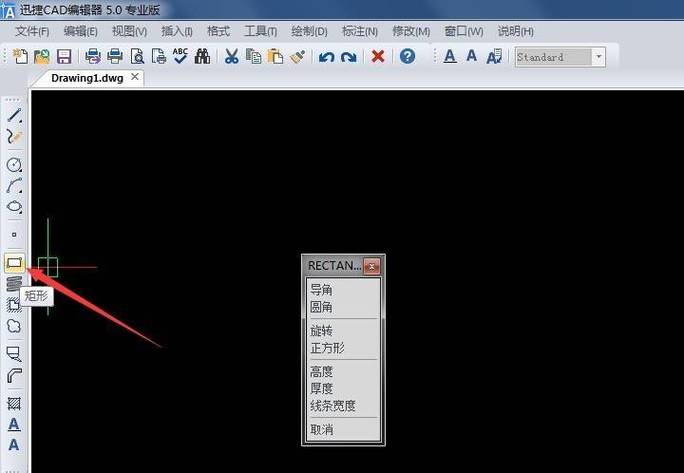Image resolution: width=684 pixels, height=473 pixels.
Task: Open the 标注(N) menu
Action: [359, 31]
